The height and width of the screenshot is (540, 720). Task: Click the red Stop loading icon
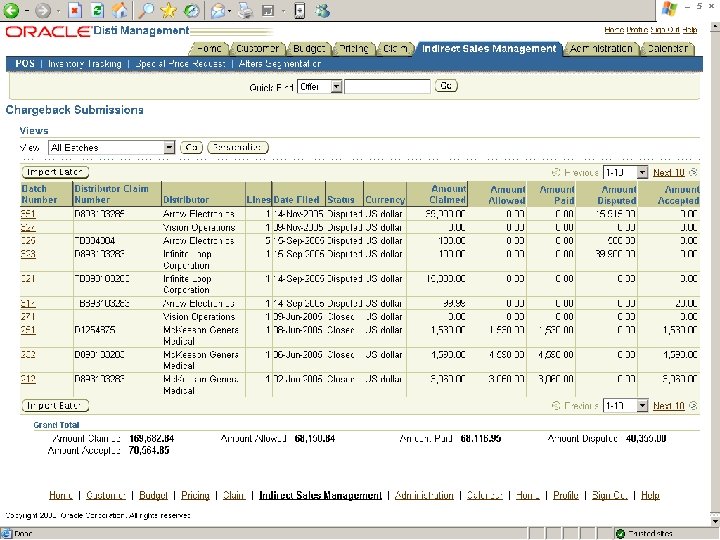[75, 10]
